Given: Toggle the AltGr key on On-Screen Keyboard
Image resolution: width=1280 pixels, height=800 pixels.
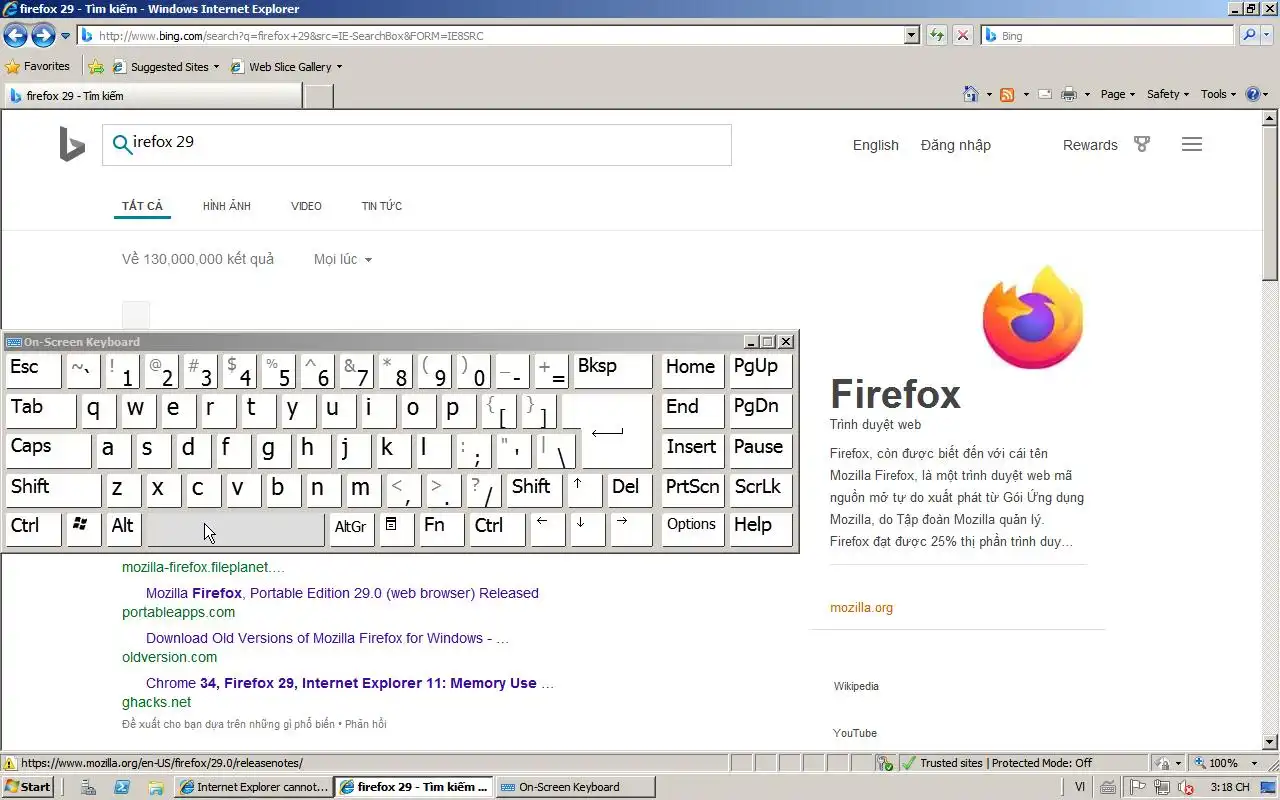Looking at the screenshot, I should (x=351, y=528).
